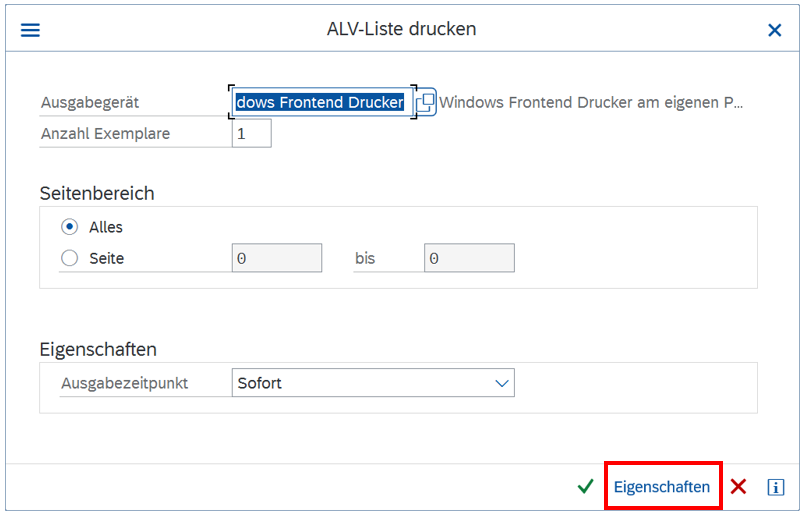This screenshot has height=516, width=804.
Task: Click the ALV-Liste drucken title text
Action: pyautogui.click(x=401, y=29)
